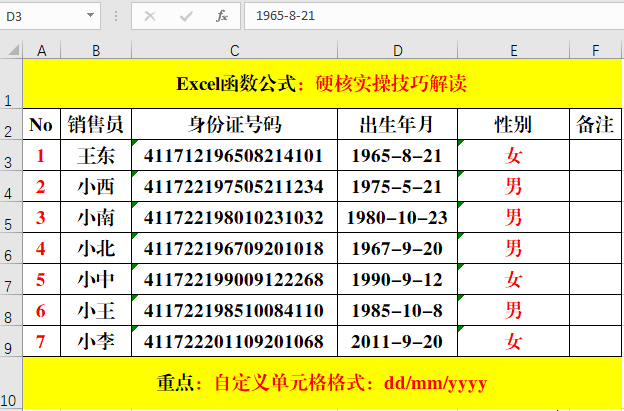Click the empty 备注 cell in 王东's row
The image size is (624, 411).
[596, 155]
